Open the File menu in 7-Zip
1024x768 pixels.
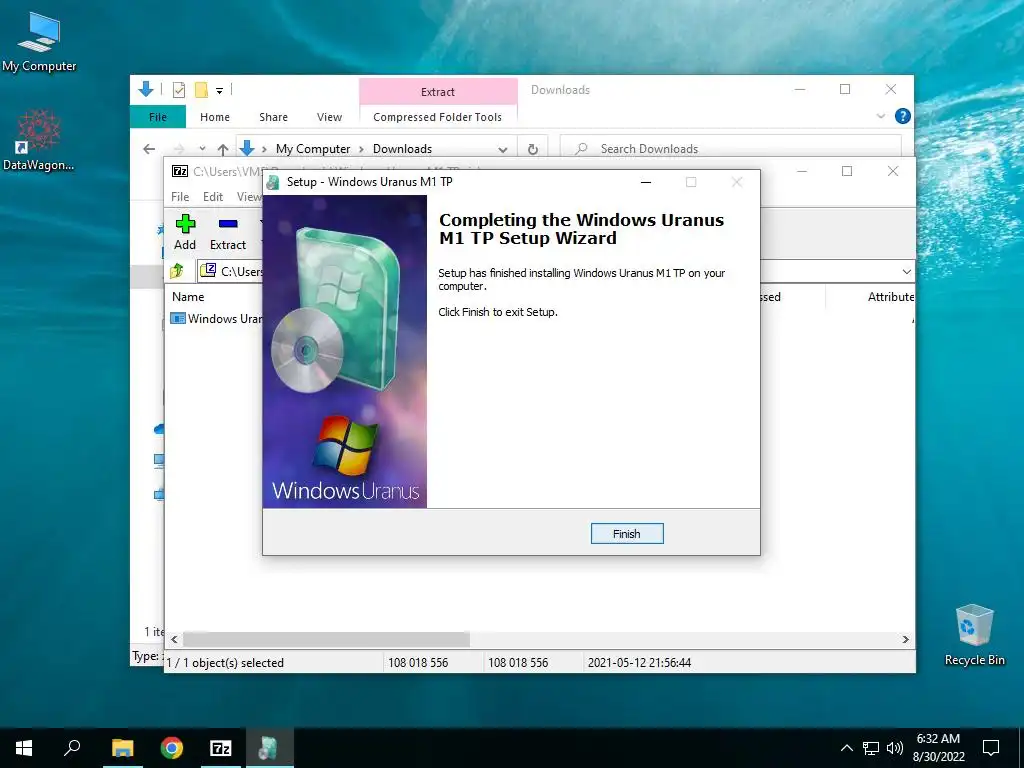tap(180, 197)
